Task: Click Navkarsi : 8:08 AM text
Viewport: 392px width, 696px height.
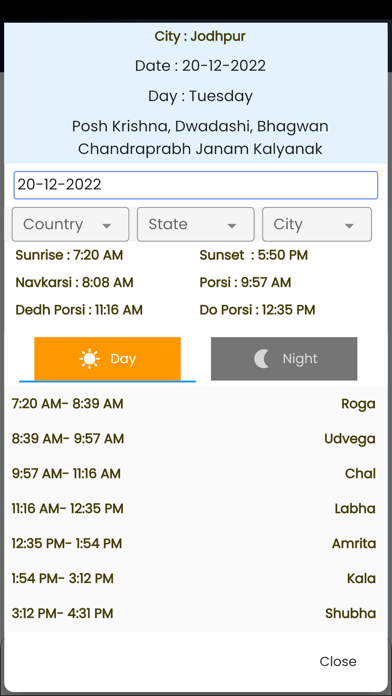Action: (75, 283)
